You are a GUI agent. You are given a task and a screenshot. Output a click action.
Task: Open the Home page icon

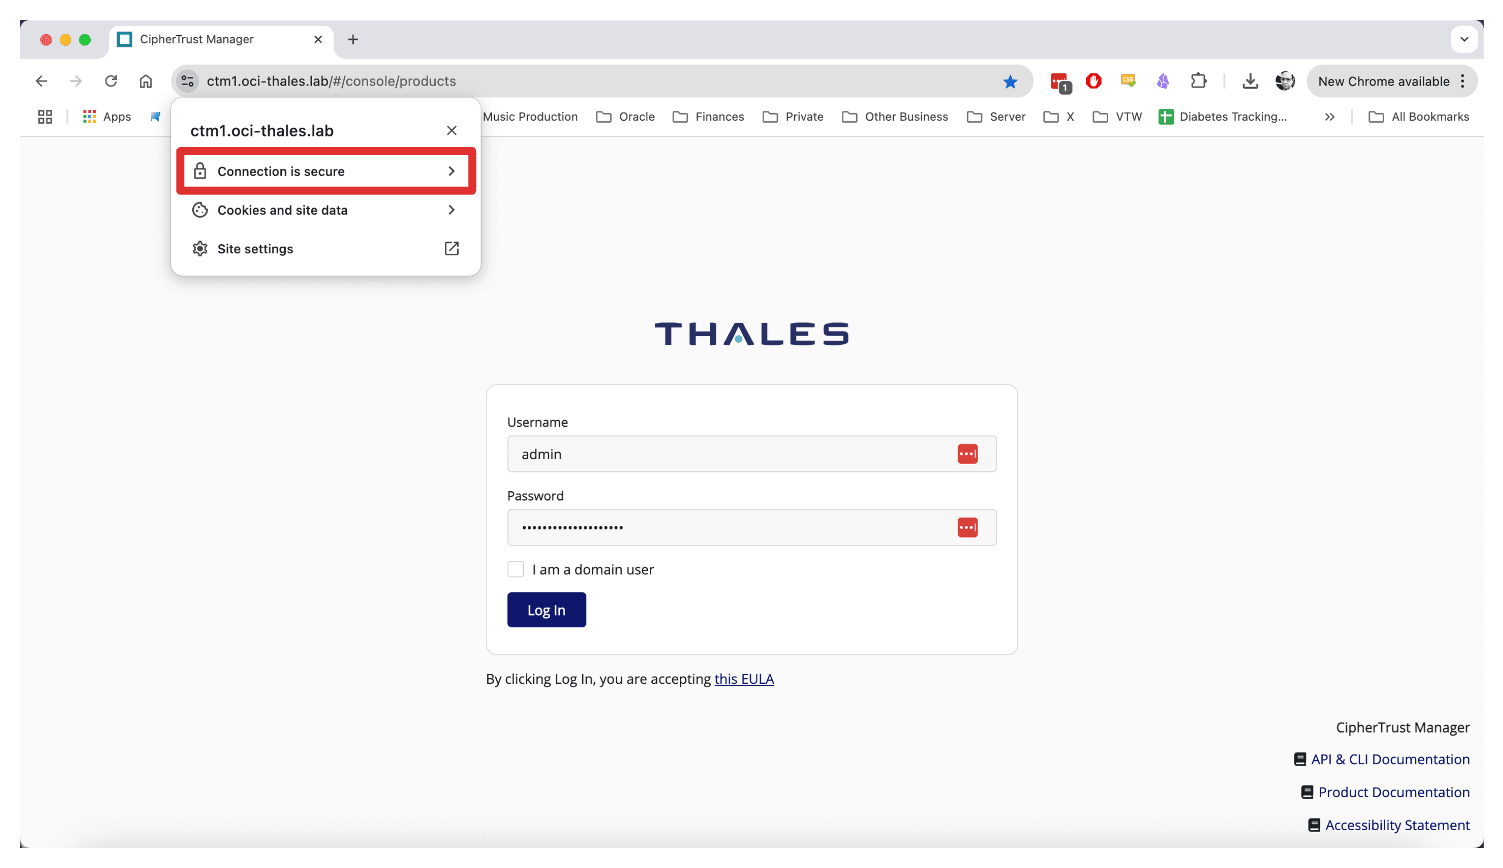coord(146,81)
